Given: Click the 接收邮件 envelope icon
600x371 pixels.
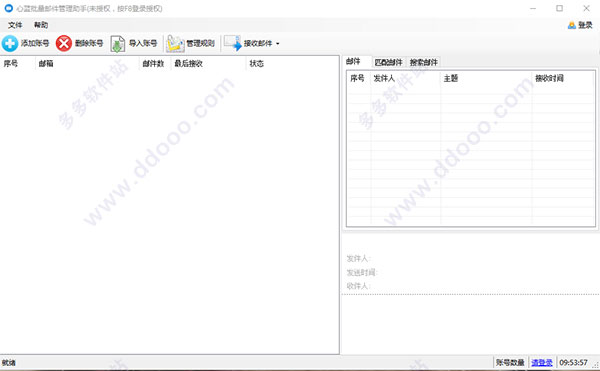Looking at the screenshot, I should click(x=233, y=43).
